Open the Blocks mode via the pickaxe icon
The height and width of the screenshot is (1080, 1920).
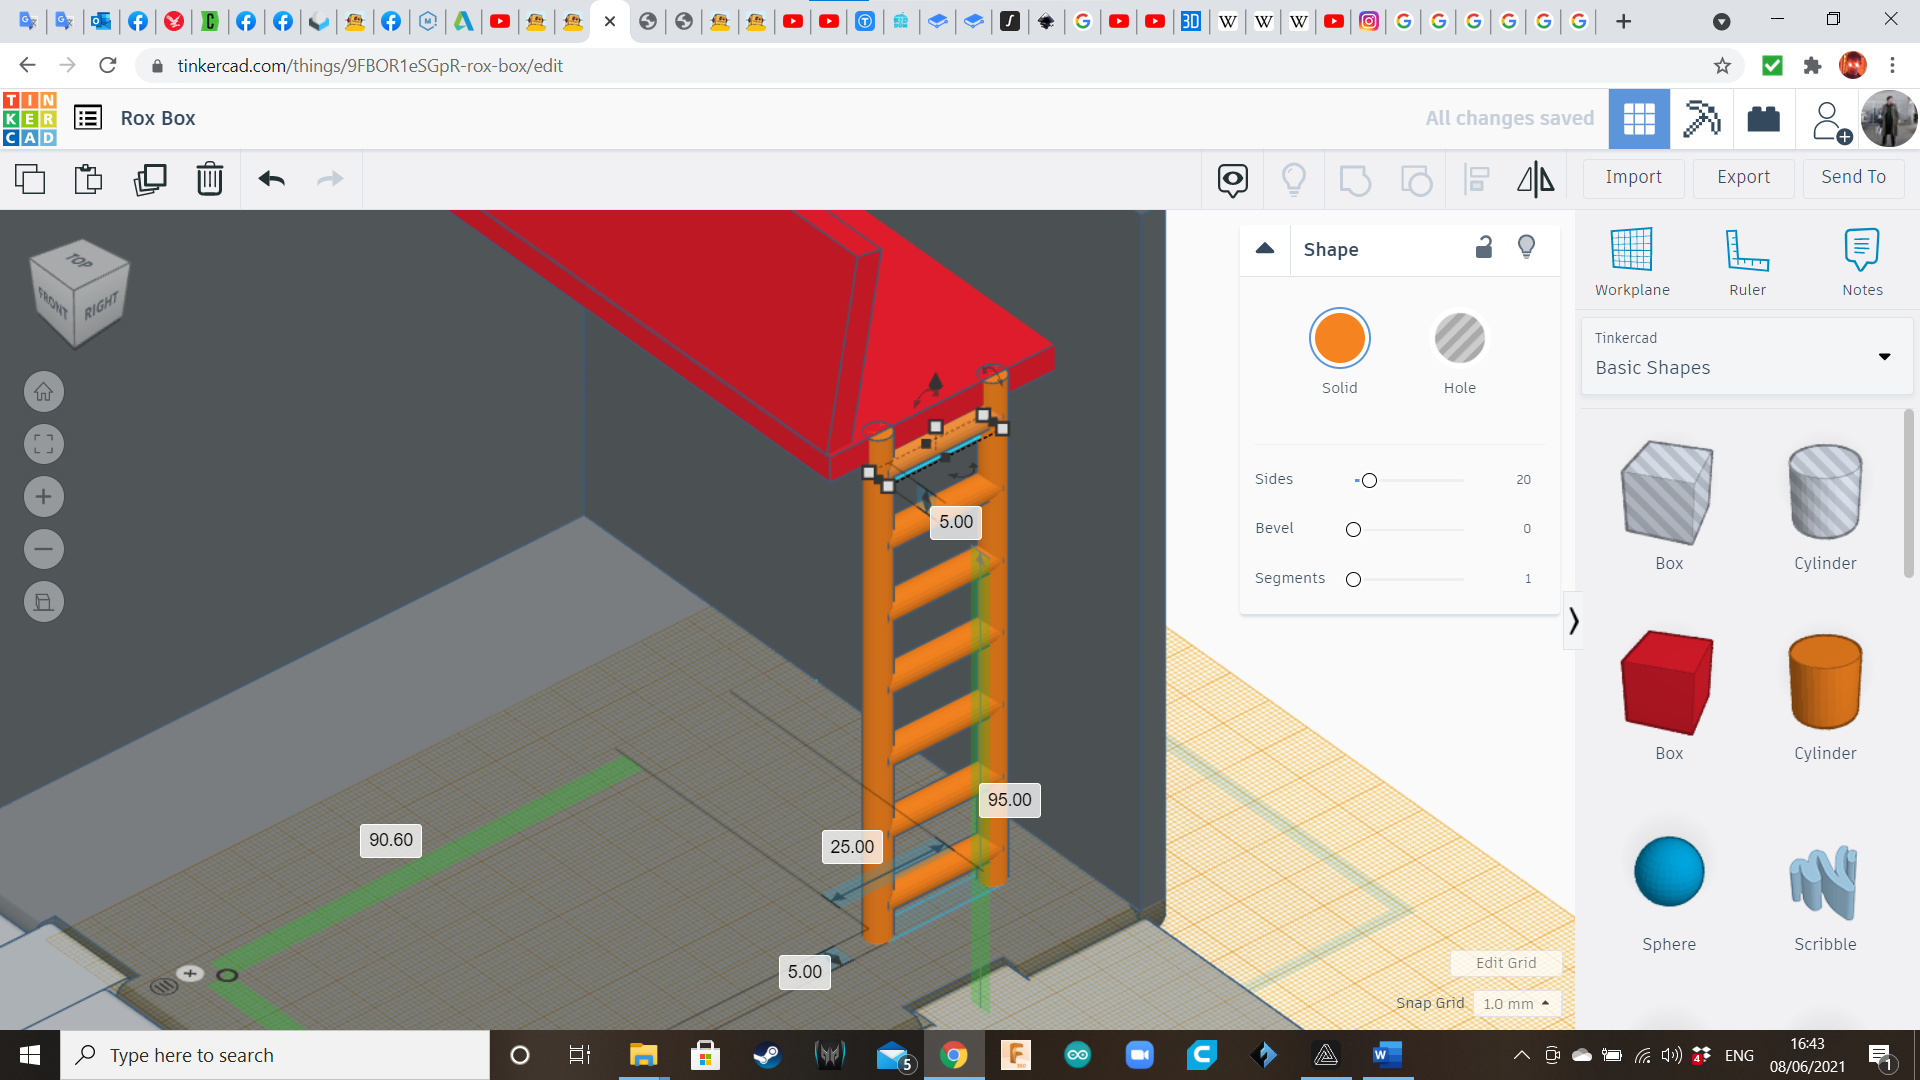tap(1701, 119)
